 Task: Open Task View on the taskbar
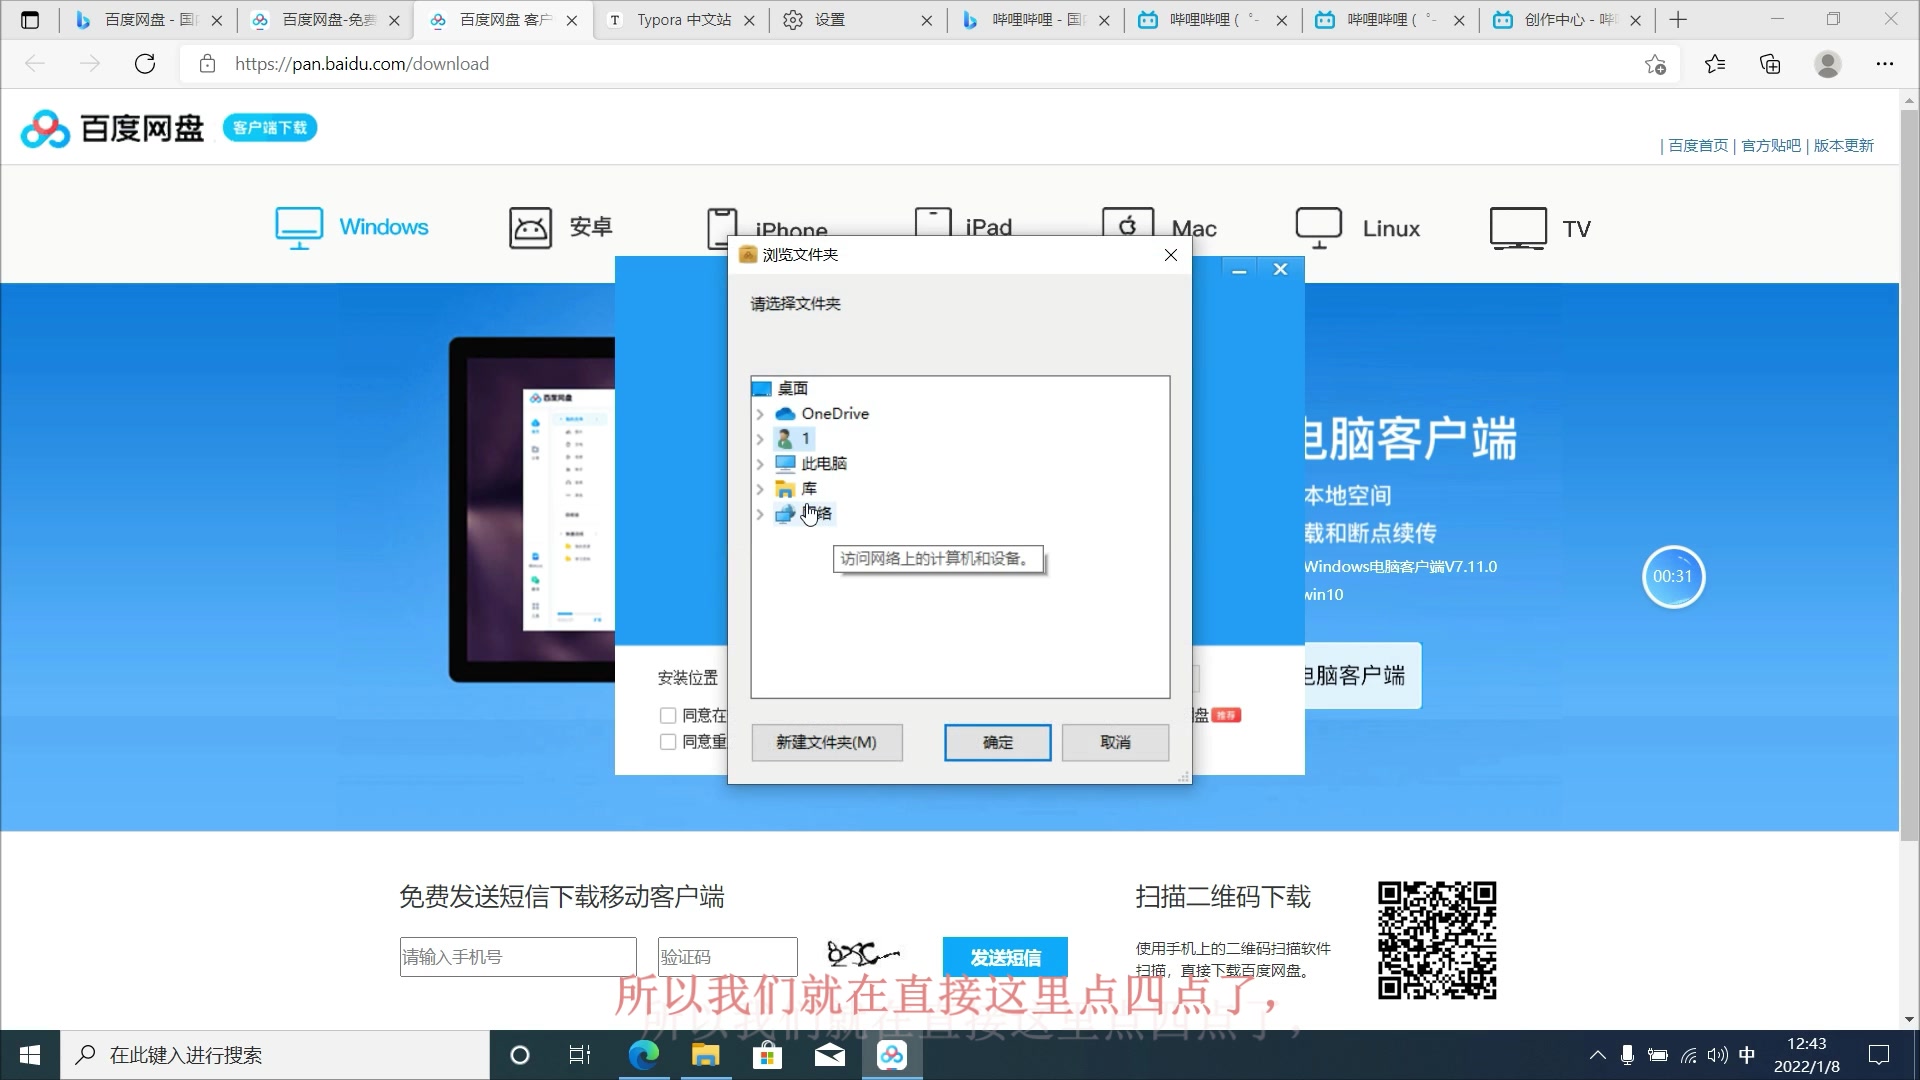[580, 1055]
